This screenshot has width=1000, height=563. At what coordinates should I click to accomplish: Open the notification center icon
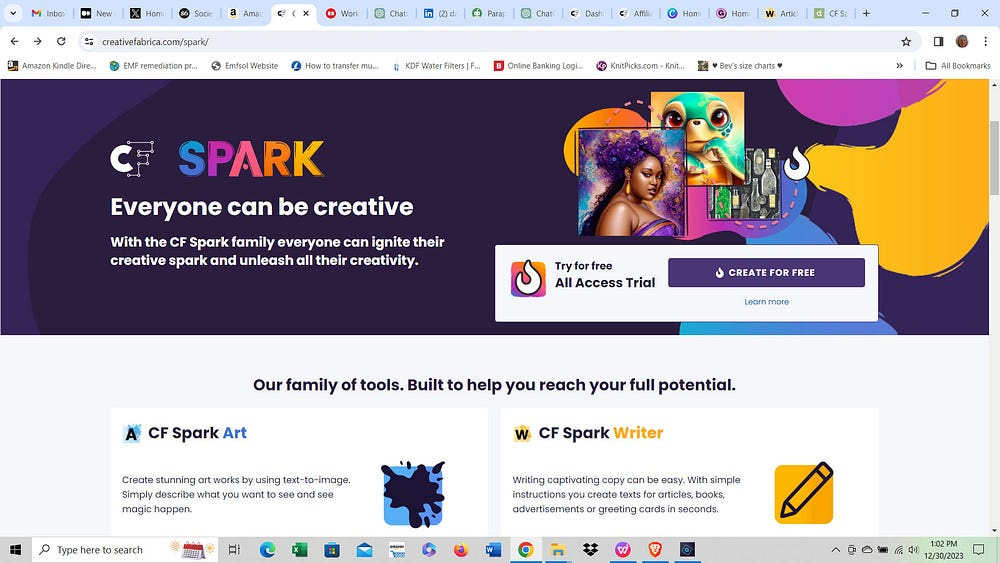(x=978, y=550)
